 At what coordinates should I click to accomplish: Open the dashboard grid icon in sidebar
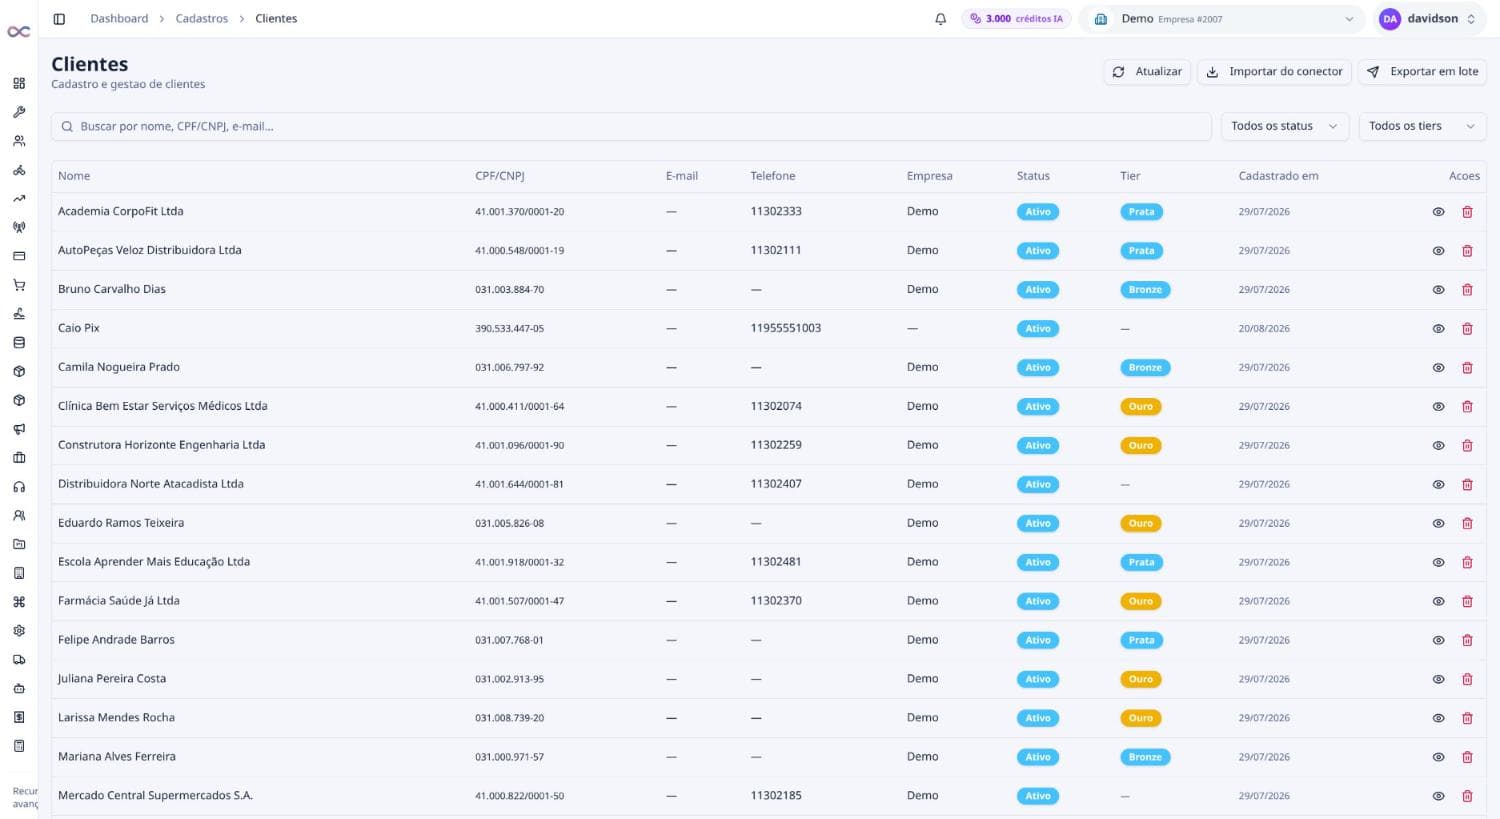pos(19,83)
